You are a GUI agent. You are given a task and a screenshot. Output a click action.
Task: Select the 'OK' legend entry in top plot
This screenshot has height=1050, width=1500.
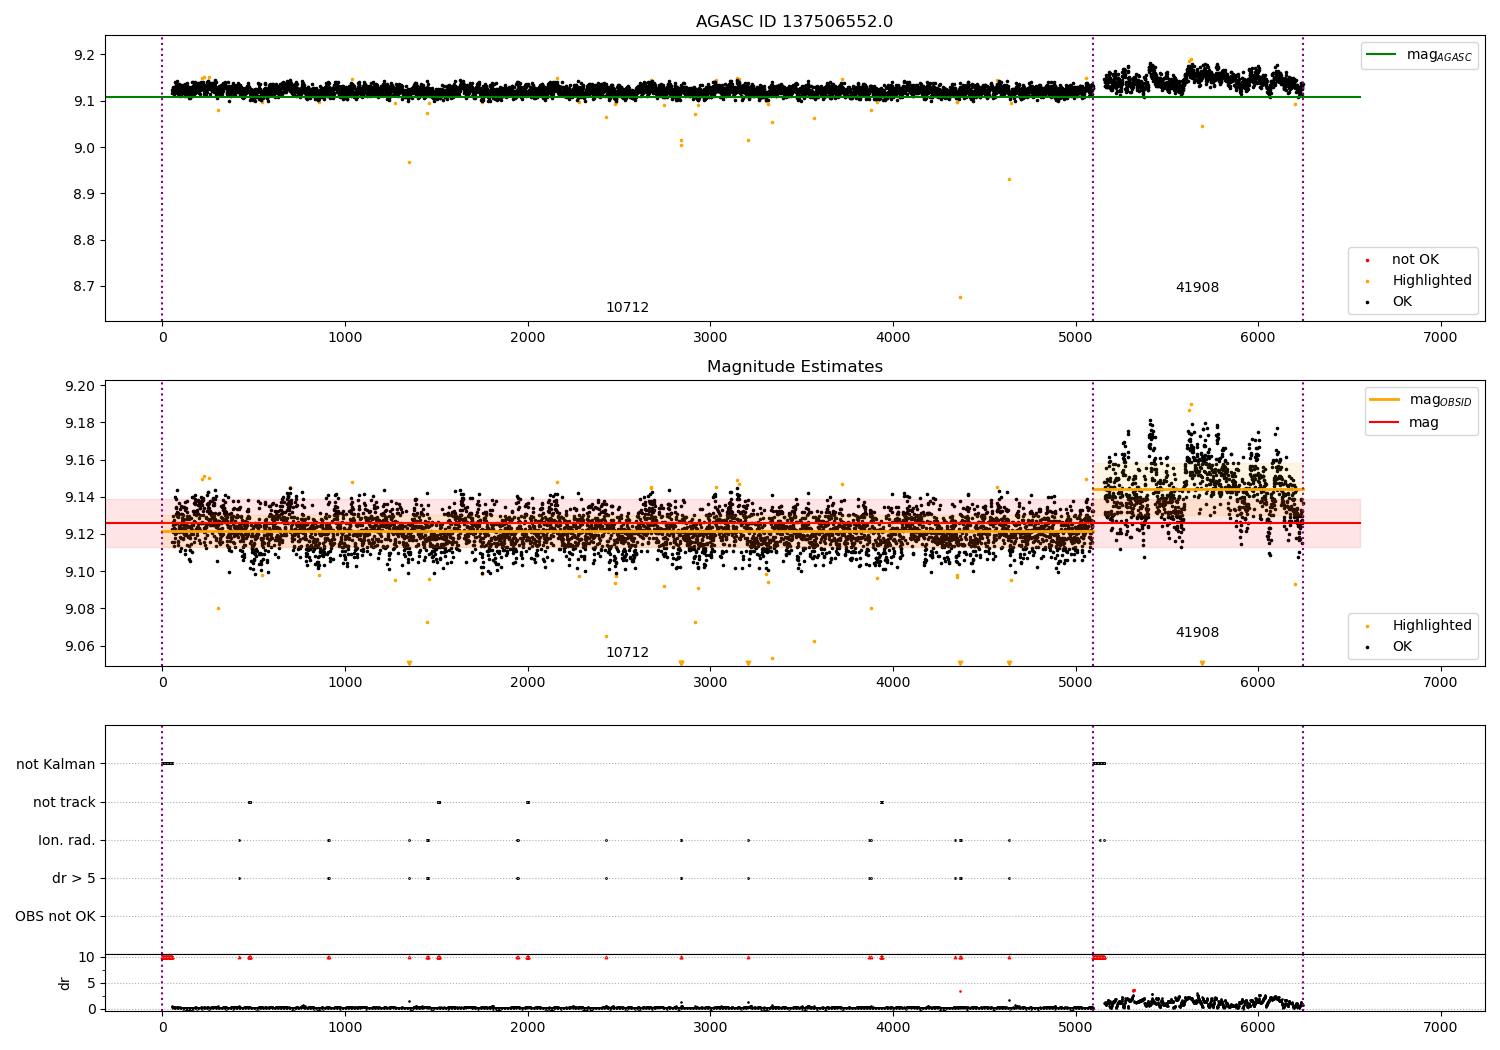pyautogui.click(x=1402, y=302)
